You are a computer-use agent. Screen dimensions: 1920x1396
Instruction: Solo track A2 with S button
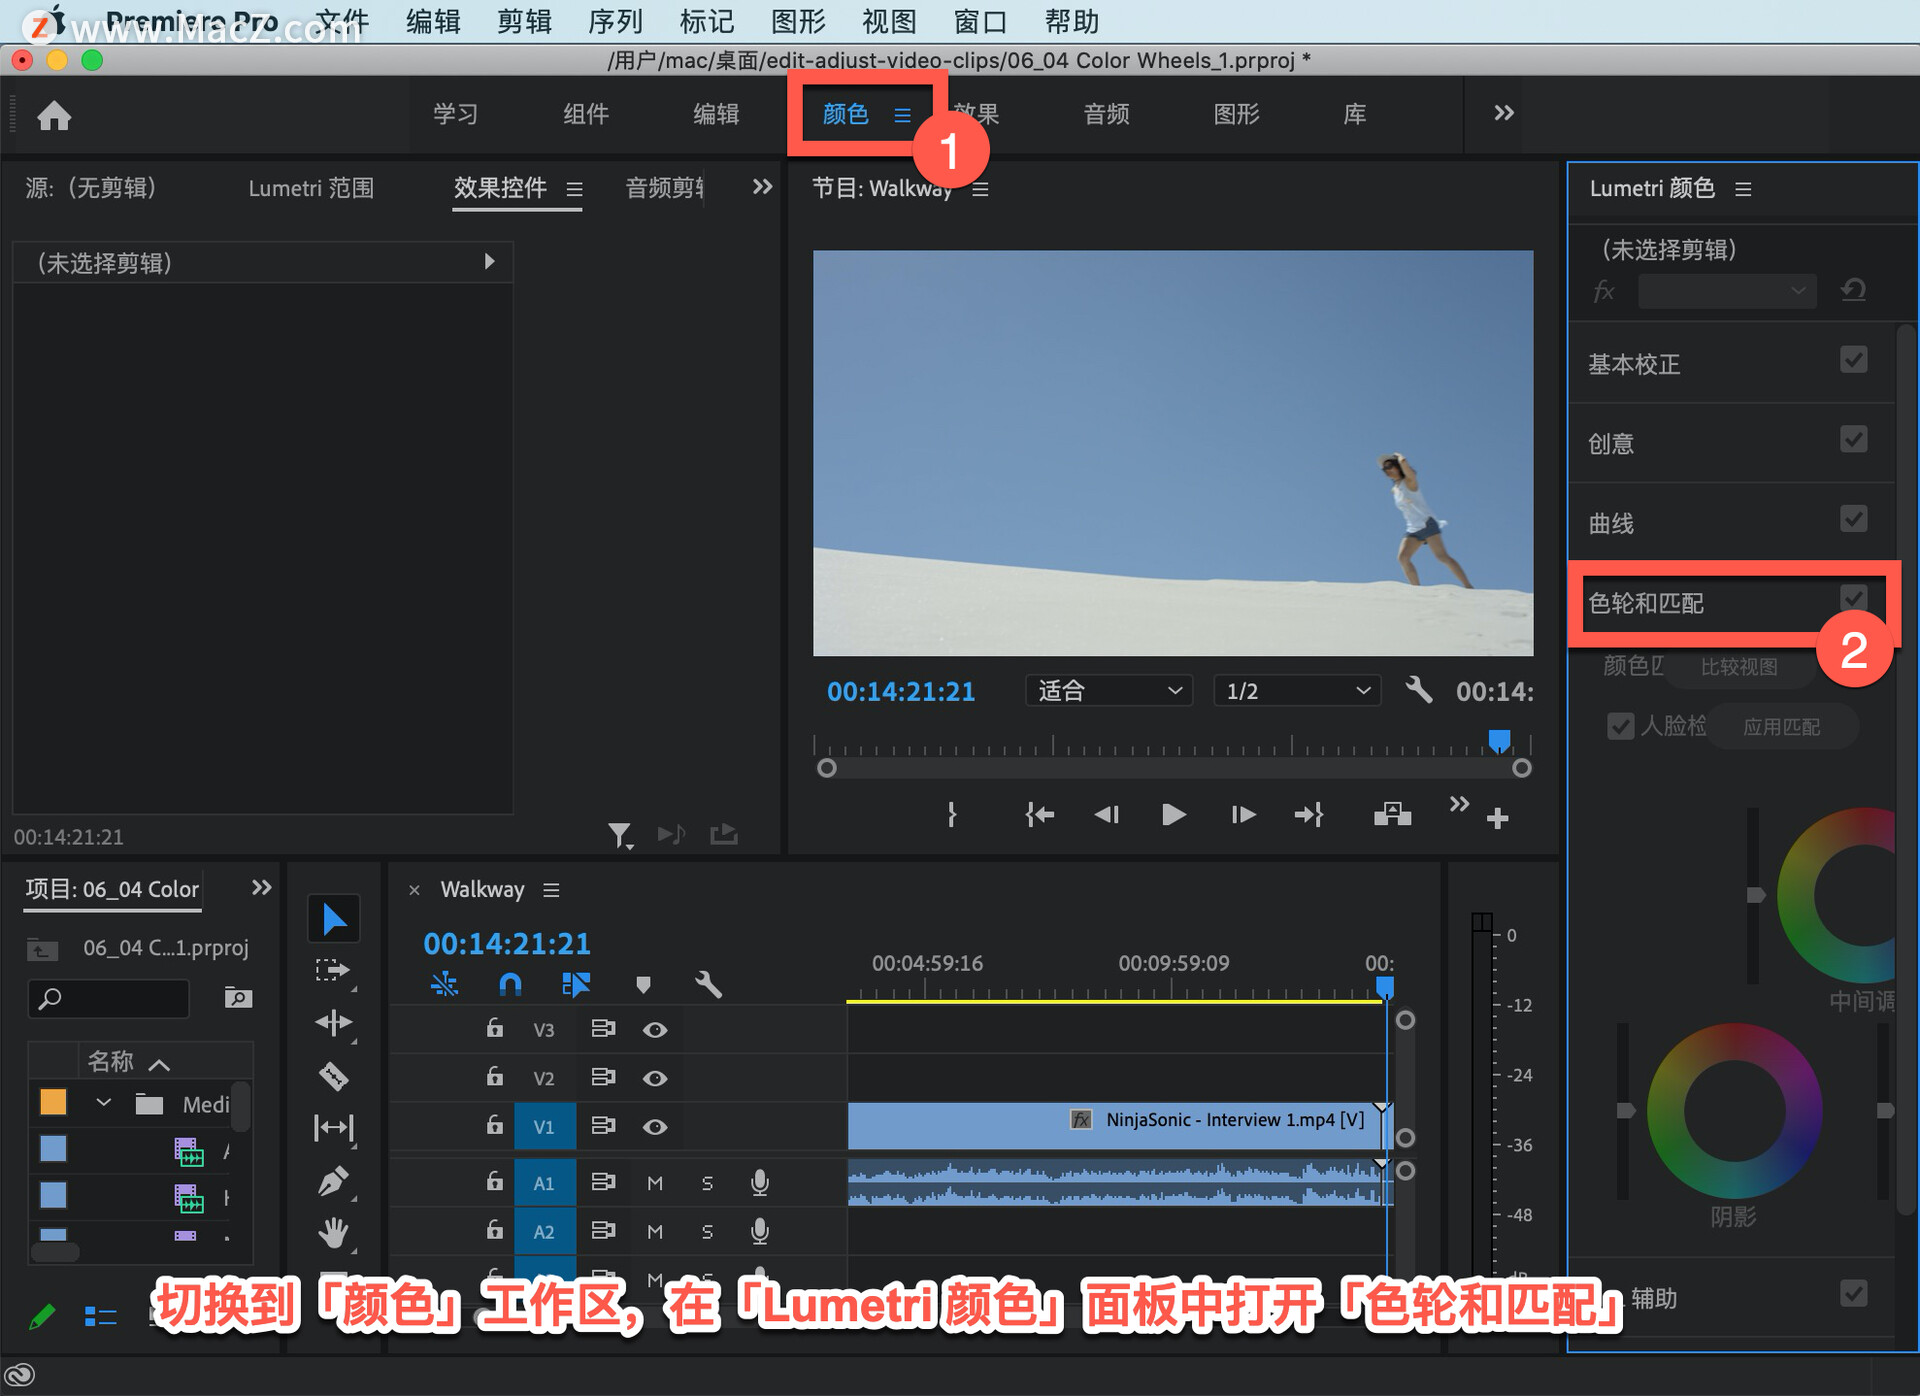coord(707,1232)
